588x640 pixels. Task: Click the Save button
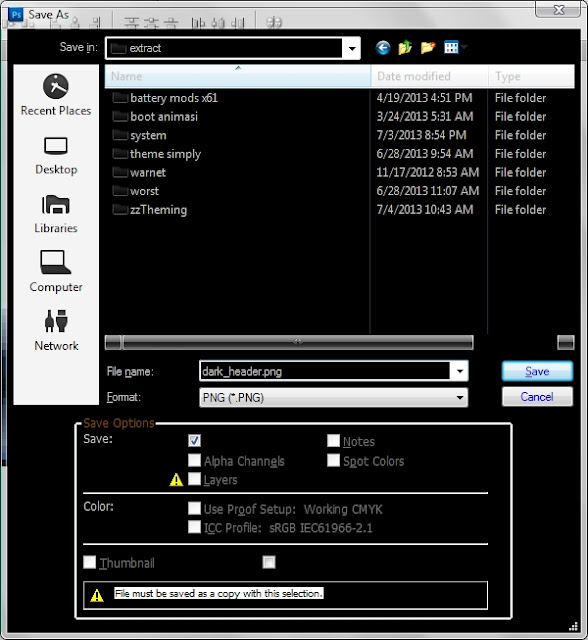537,371
